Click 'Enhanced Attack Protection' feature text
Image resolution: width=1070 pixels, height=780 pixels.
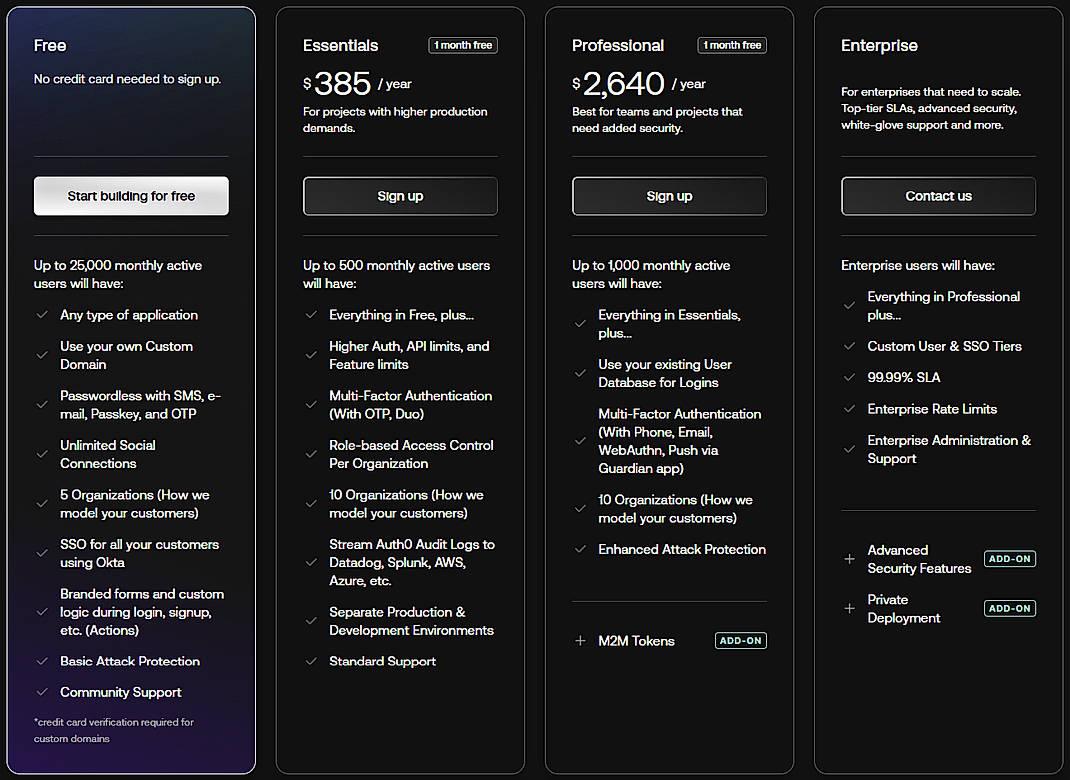682,549
